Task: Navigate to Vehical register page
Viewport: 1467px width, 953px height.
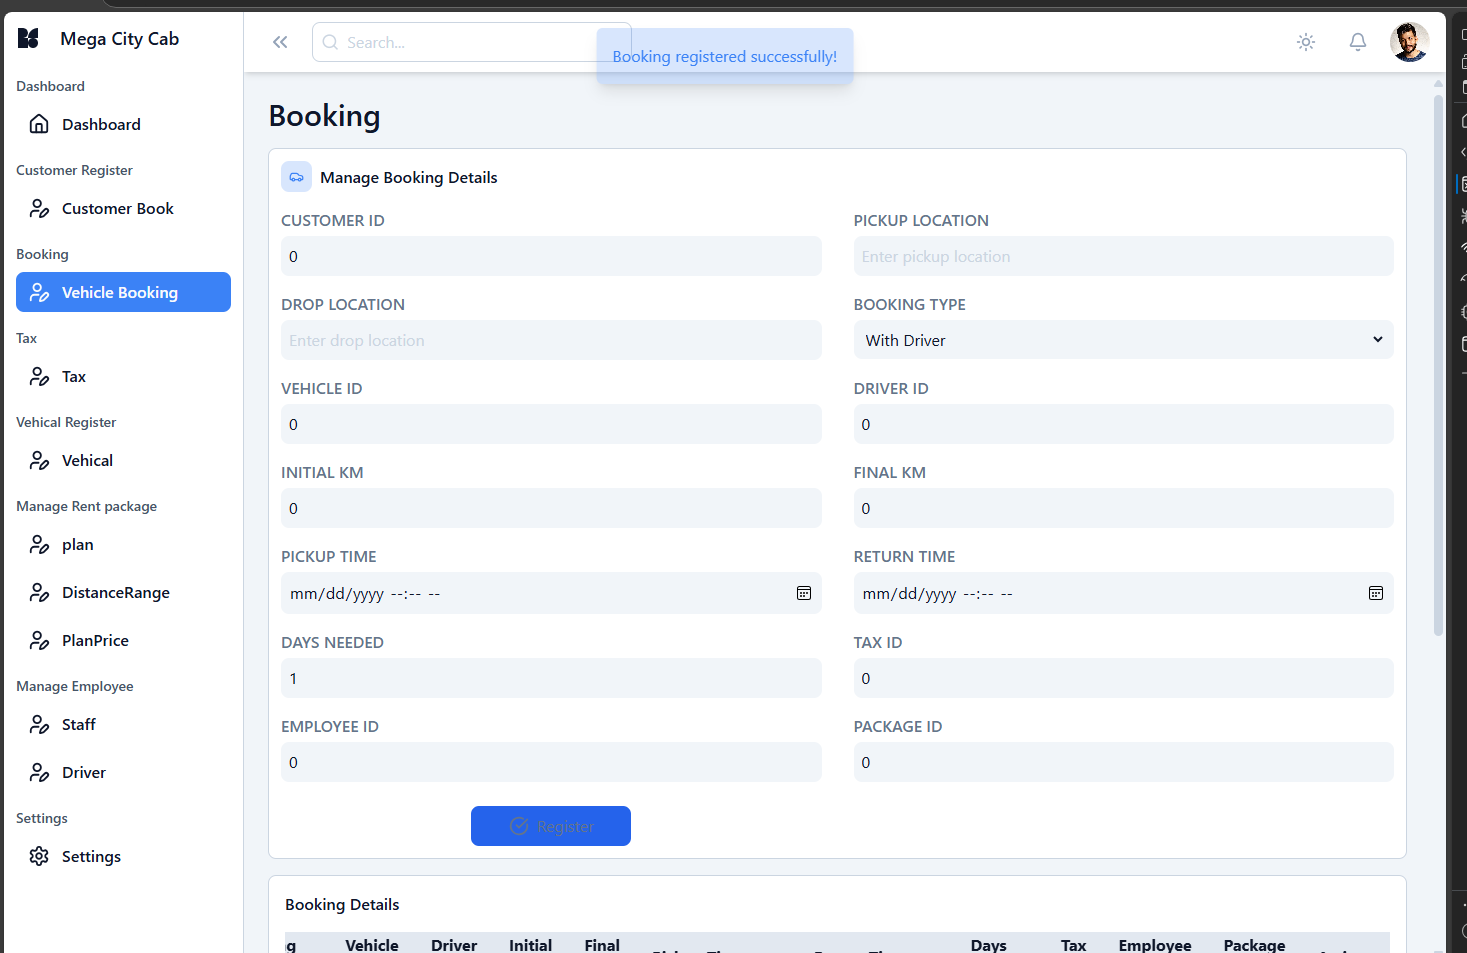Action: pos(123,460)
